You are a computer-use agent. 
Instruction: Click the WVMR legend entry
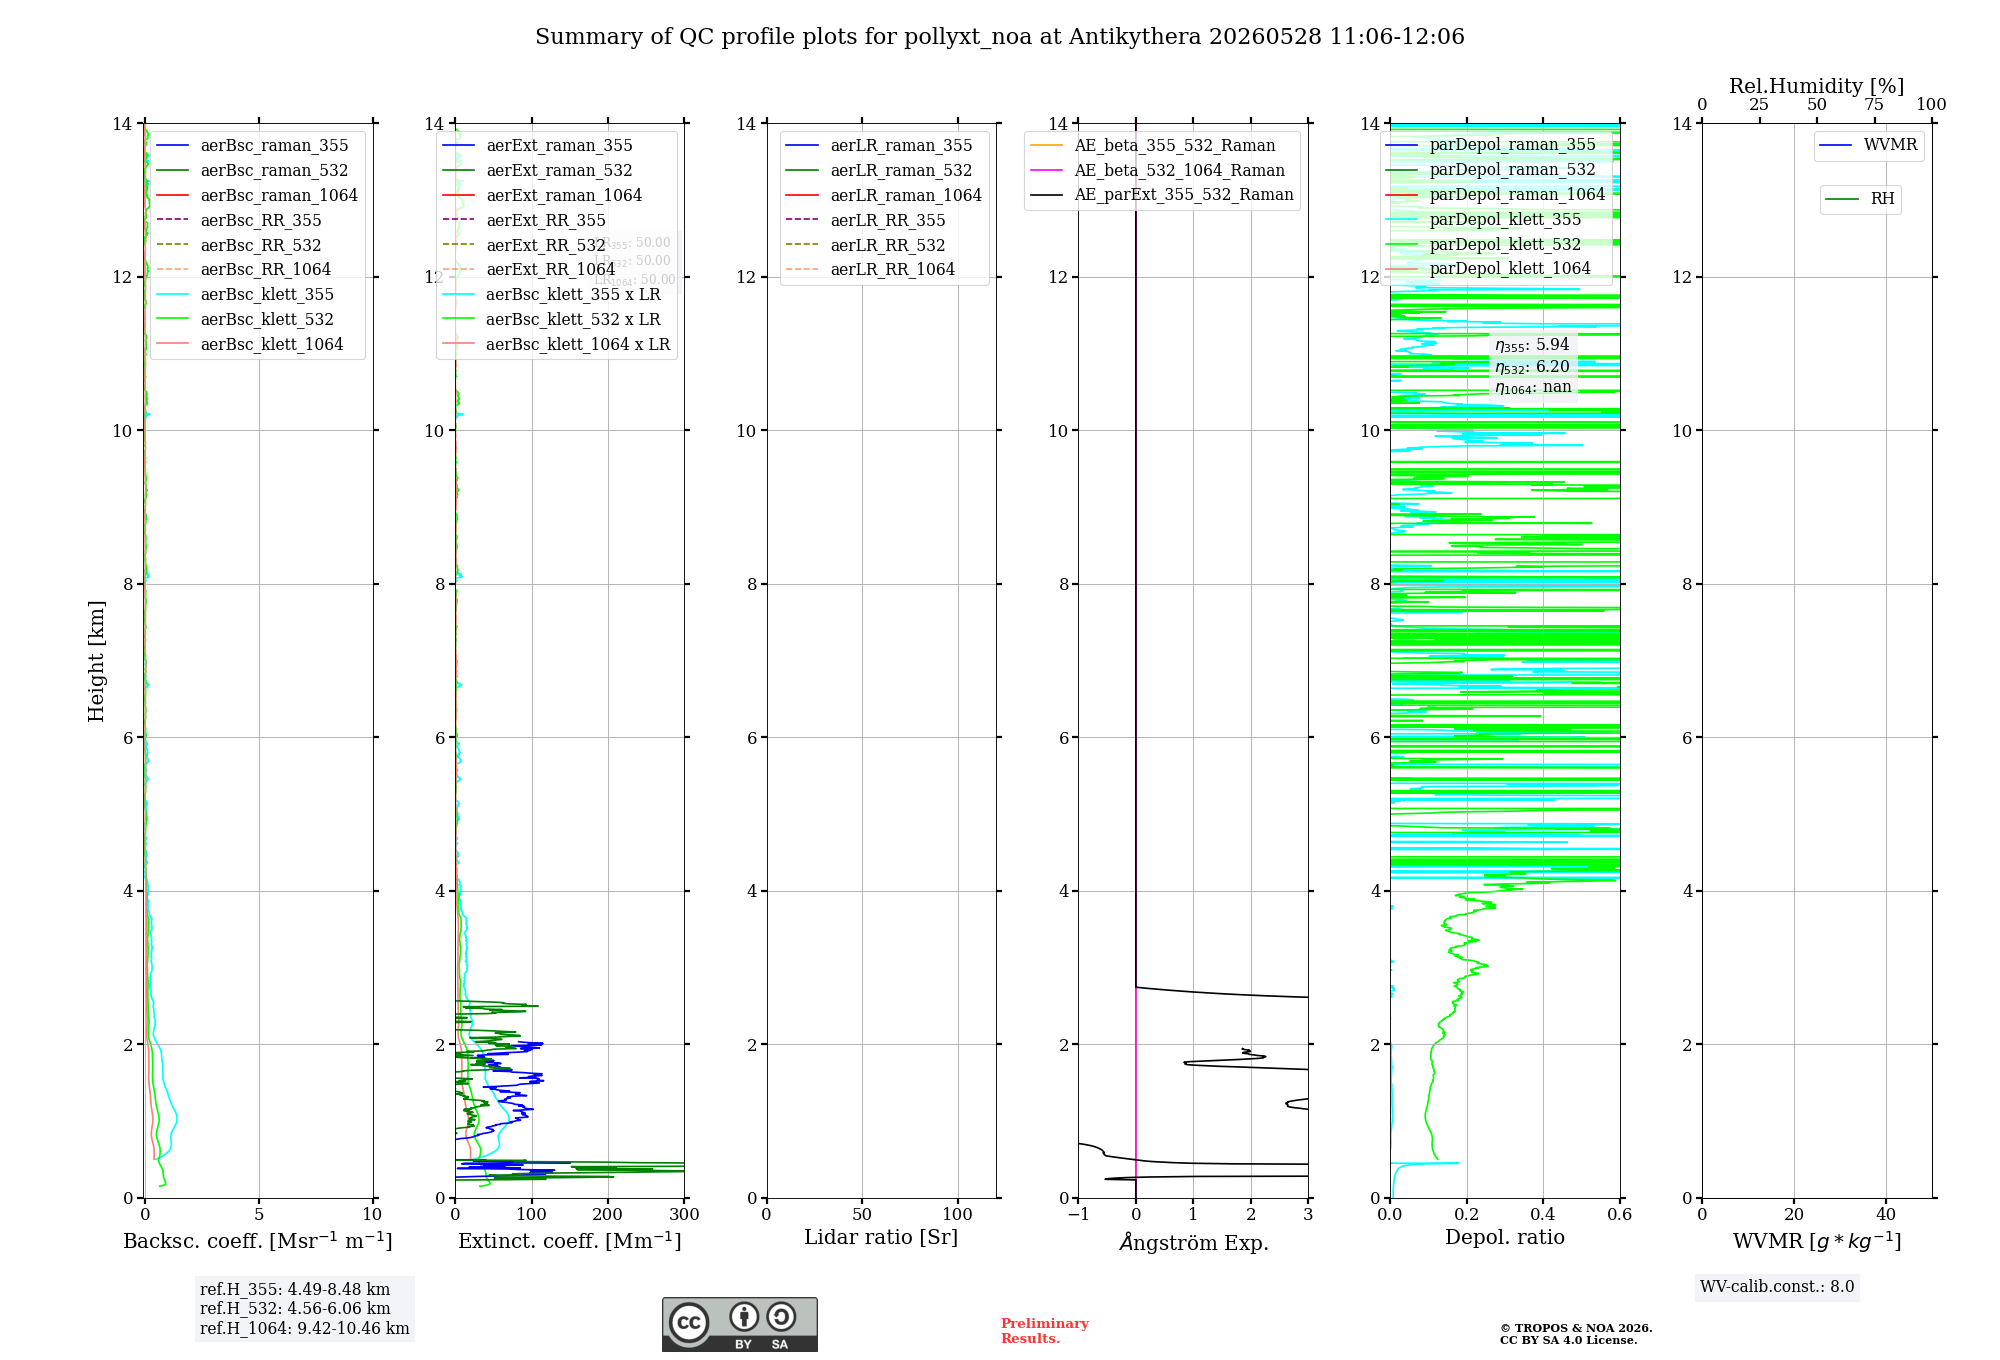point(1869,146)
